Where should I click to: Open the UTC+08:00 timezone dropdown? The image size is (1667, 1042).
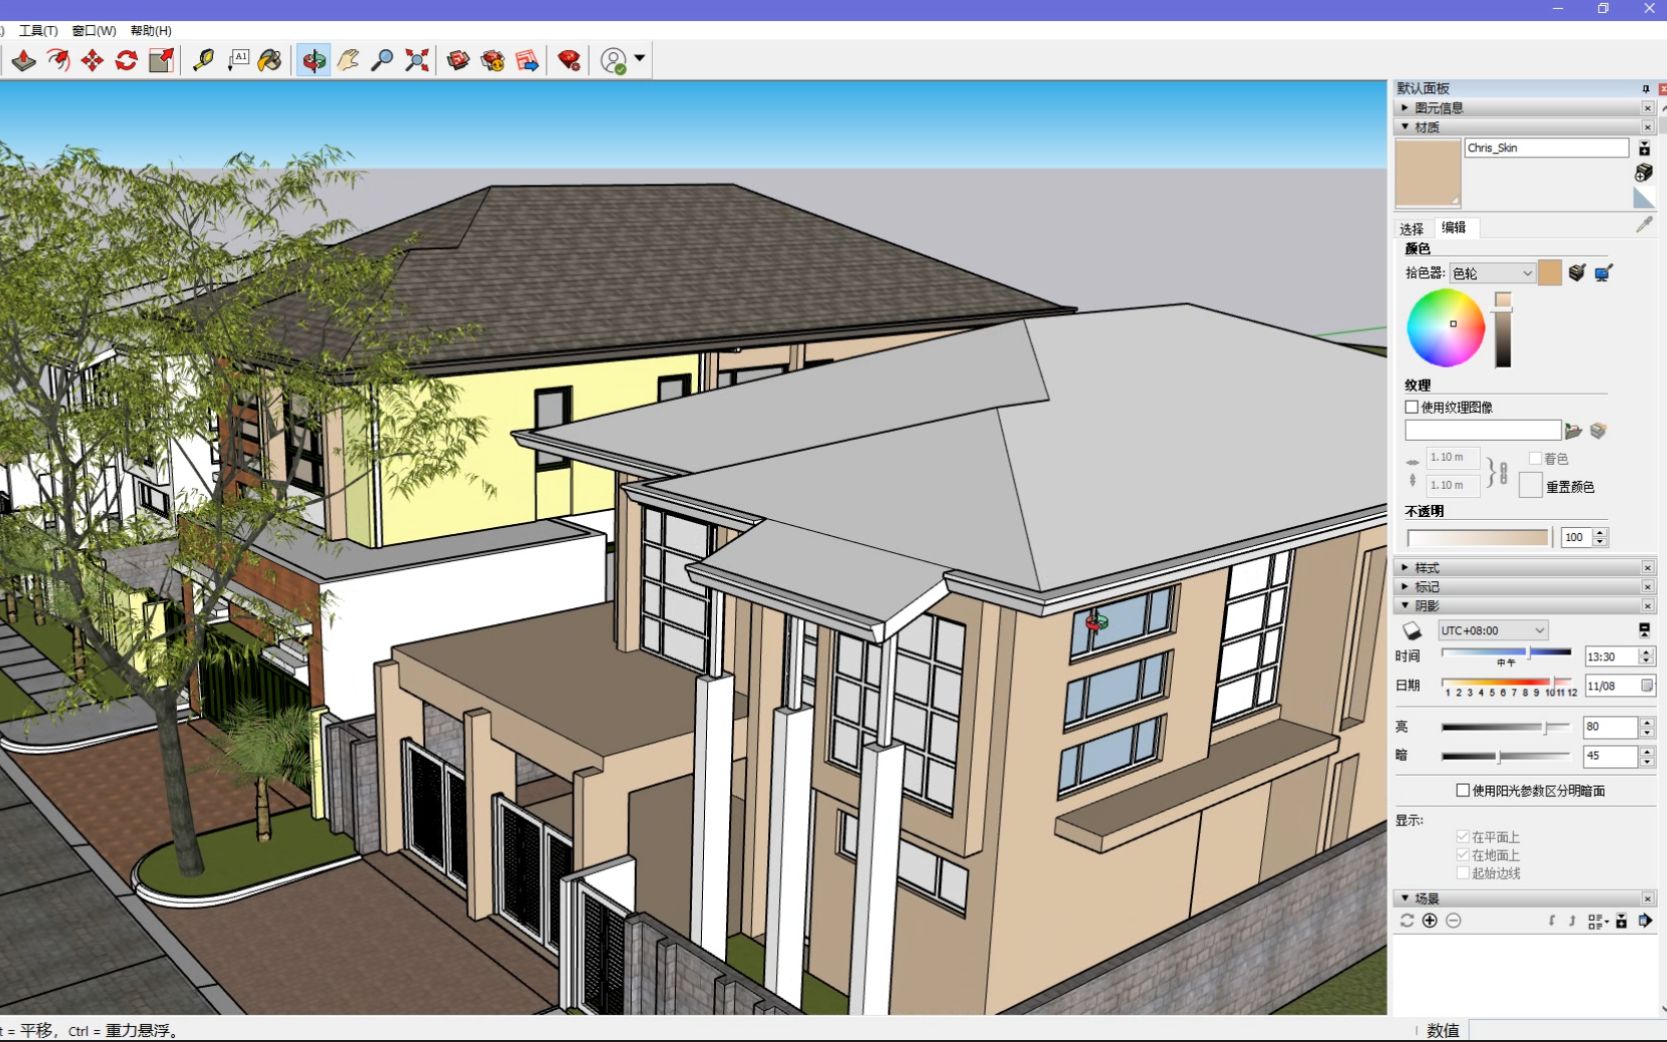click(x=1492, y=630)
